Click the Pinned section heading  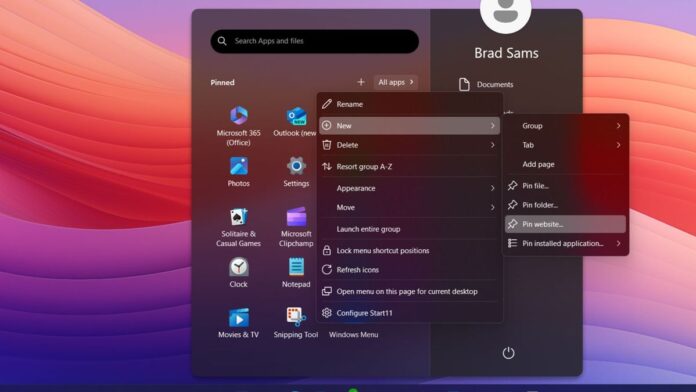pyautogui.click(x=222, y=83)
